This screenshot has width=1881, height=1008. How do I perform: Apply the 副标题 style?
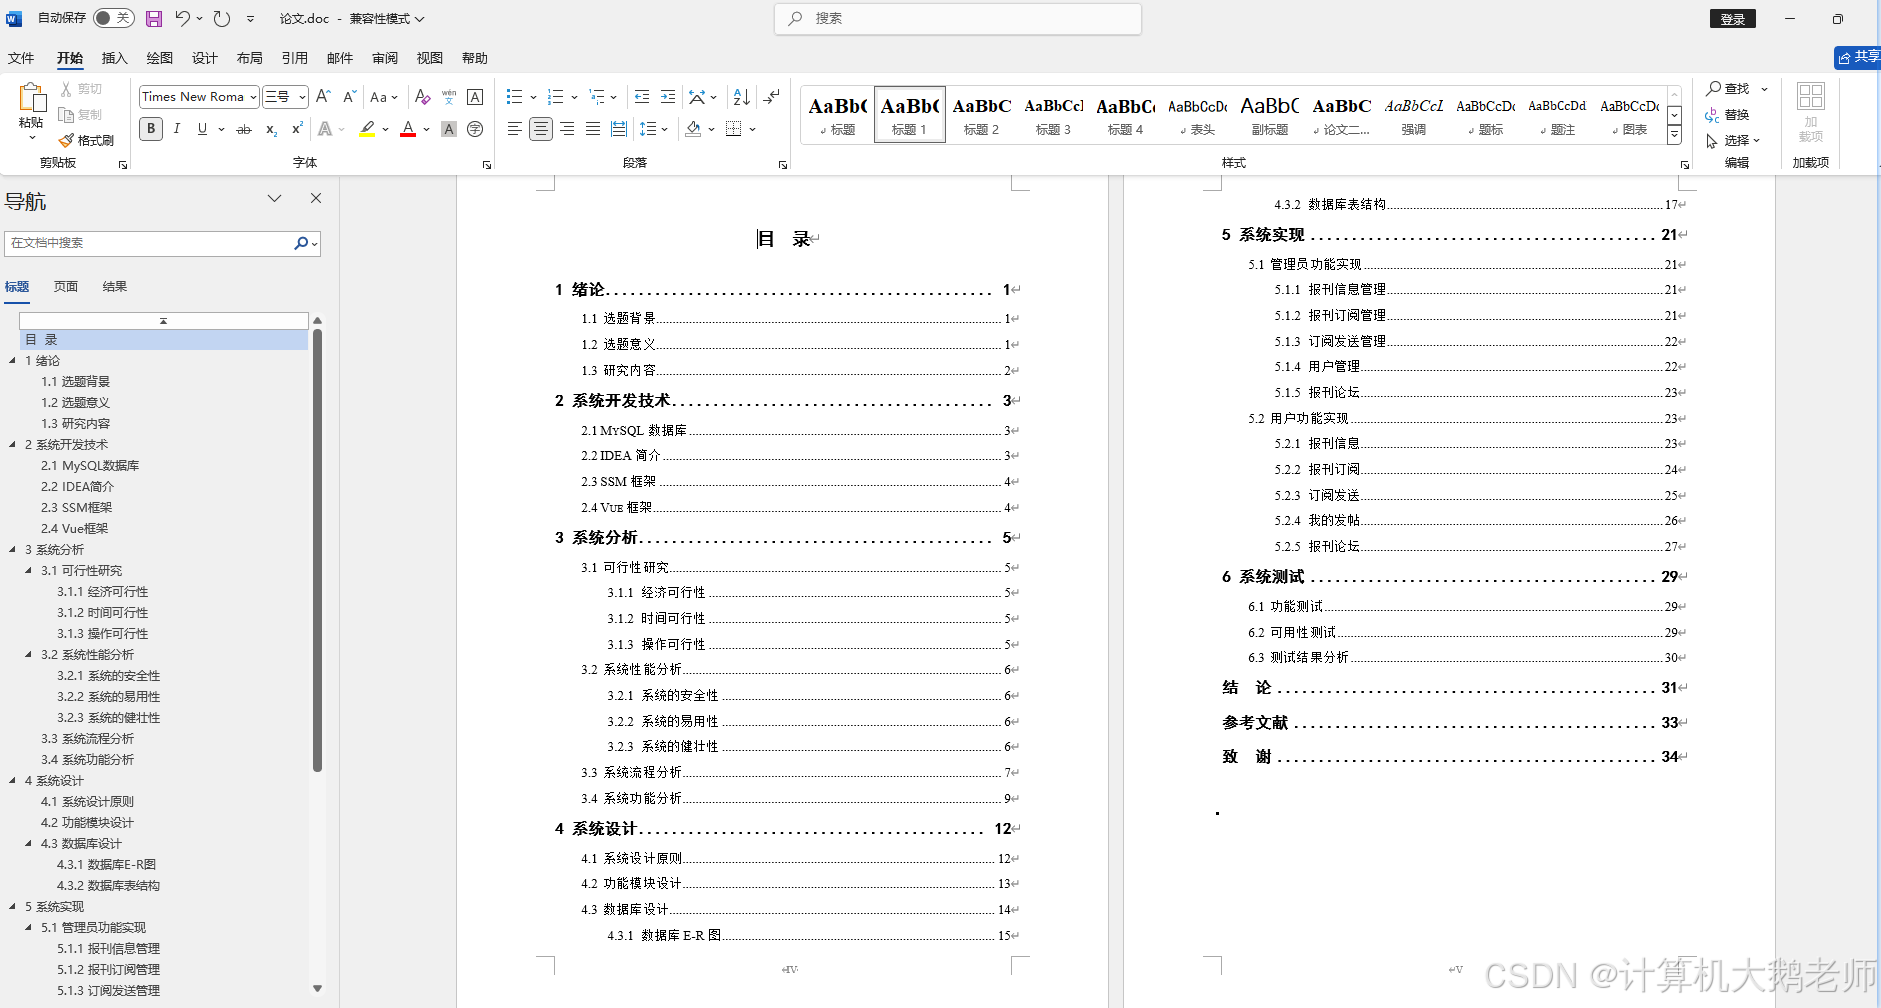1270,115
